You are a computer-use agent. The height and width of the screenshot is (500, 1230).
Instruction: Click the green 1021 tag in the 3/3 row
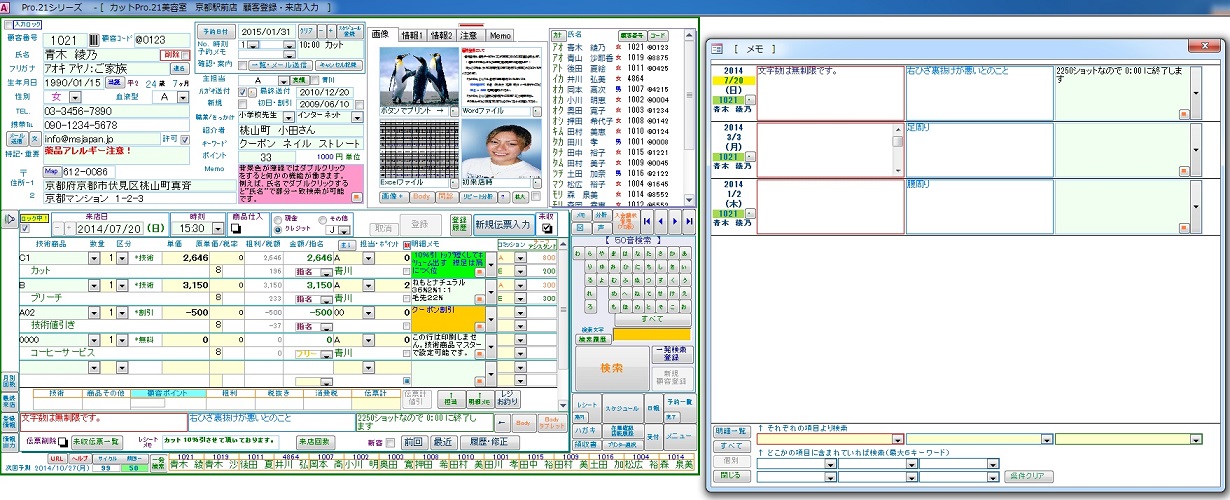729,158
